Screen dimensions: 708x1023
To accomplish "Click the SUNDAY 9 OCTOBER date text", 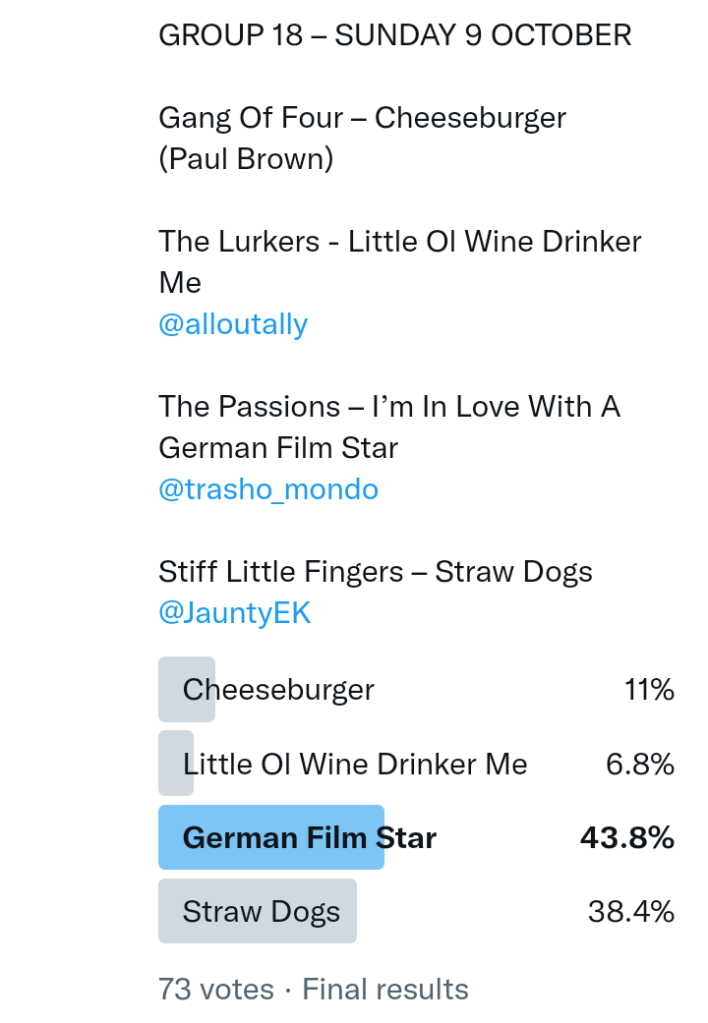I will coord(483,36).
